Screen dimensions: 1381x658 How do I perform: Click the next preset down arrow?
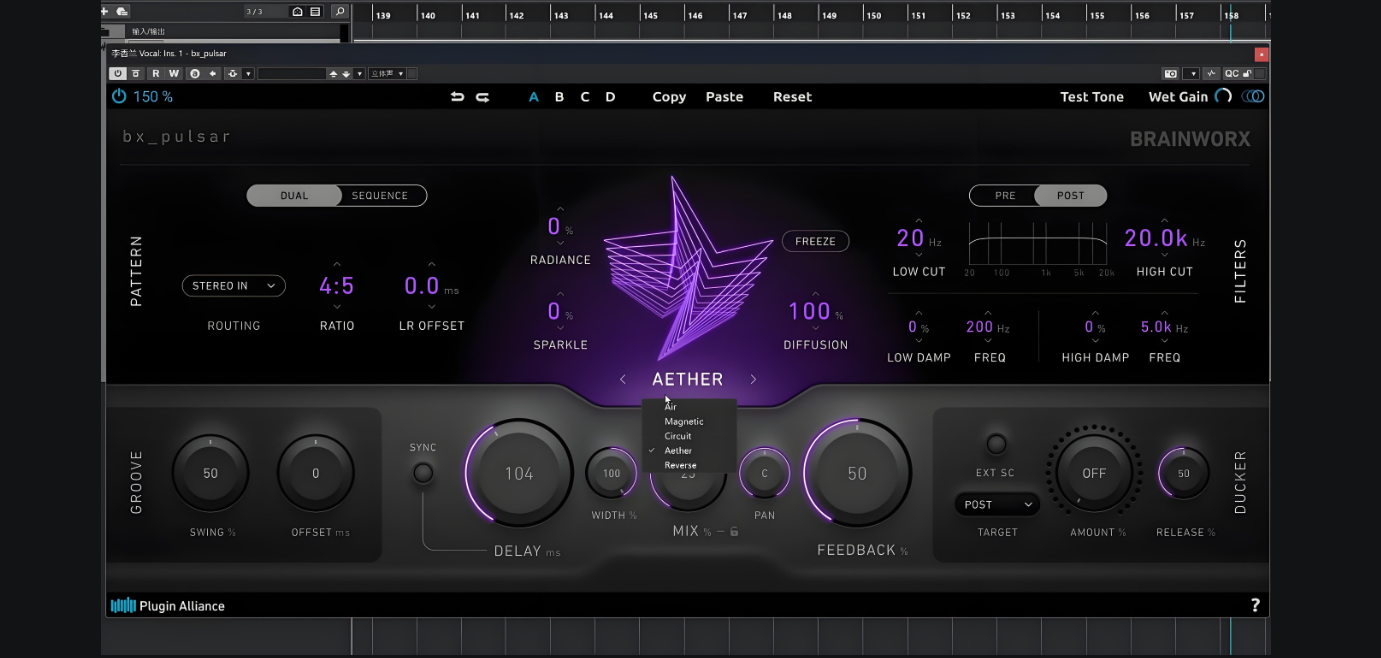click(x=346, y=74)
